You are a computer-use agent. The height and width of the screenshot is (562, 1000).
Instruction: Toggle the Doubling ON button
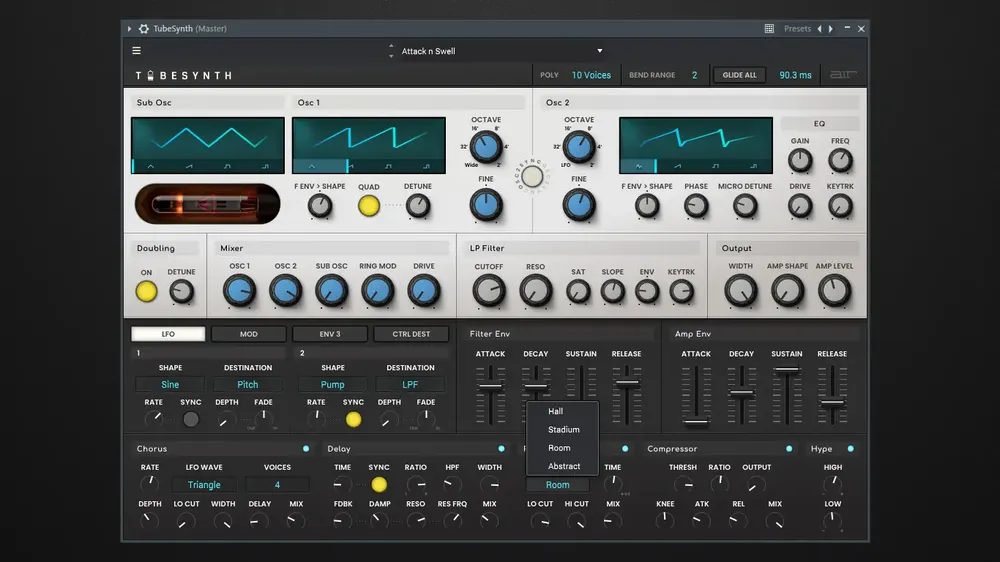click(x=146, y=292)
